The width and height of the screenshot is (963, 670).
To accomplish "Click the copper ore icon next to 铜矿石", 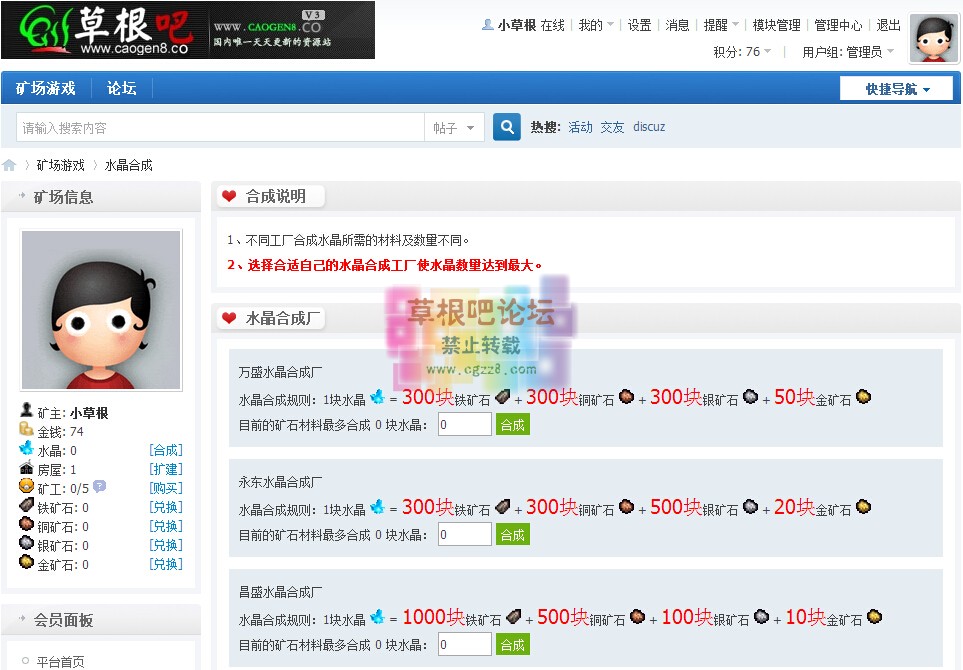I will click(26, 525).
